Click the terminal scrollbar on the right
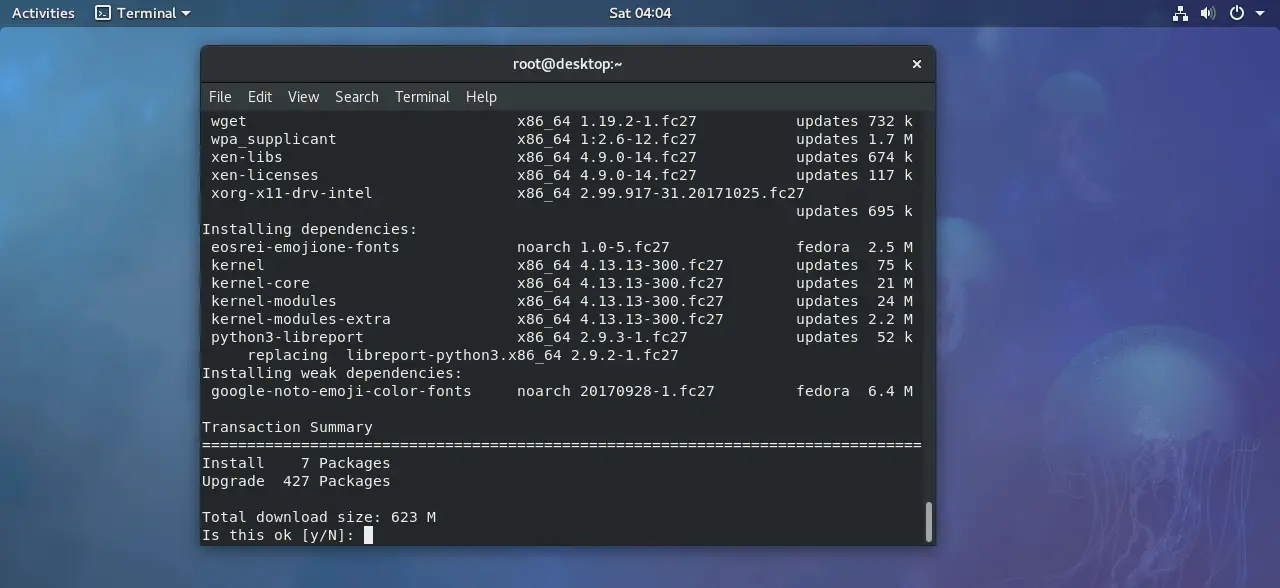1280x588 pixels. [929, 520]
